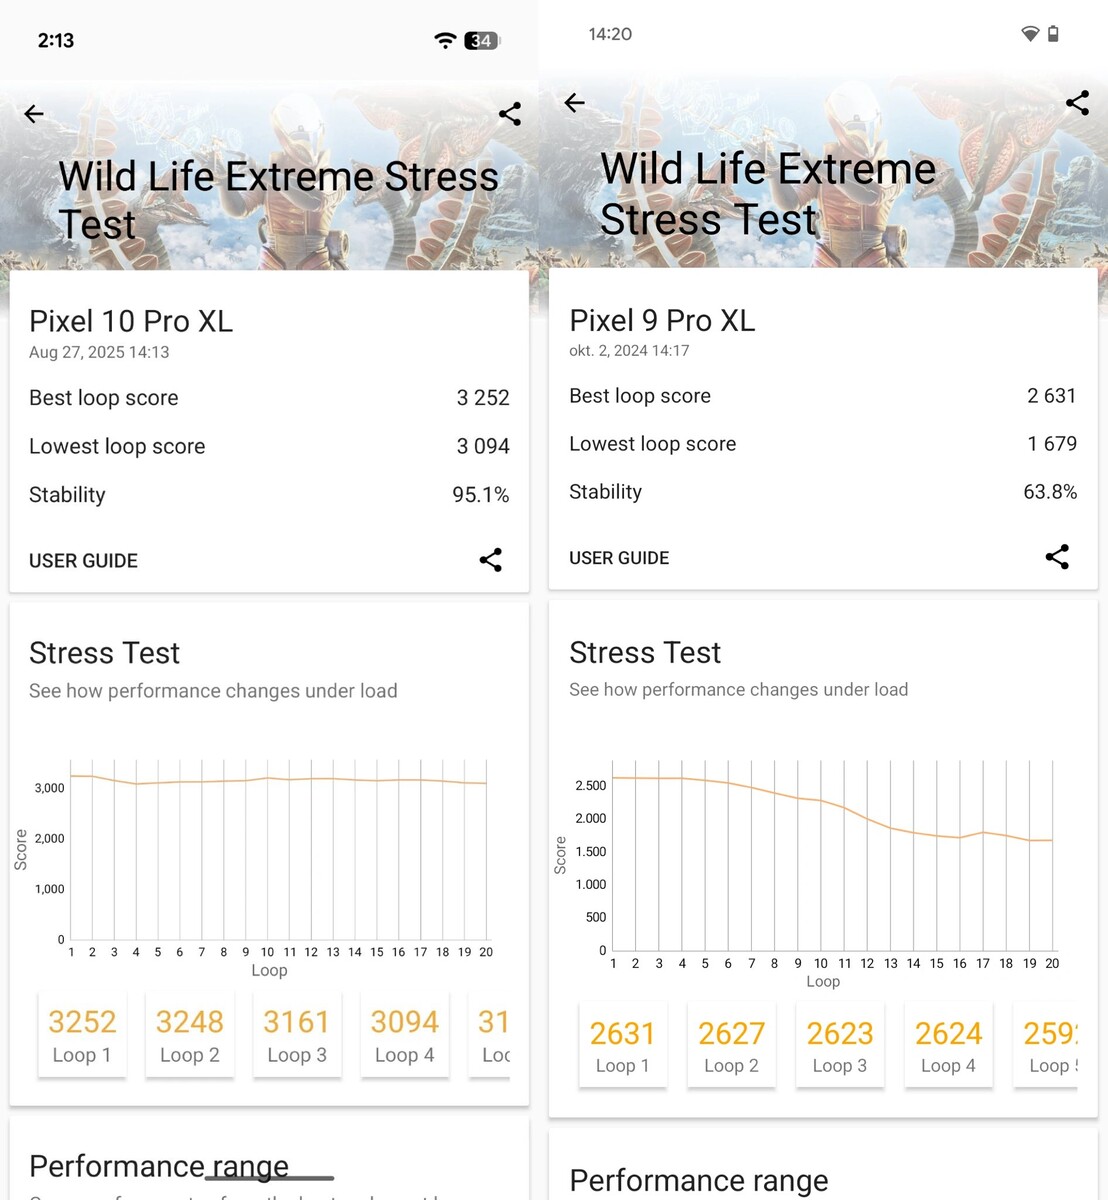Screen dimensions: 1108x1200
Task: Open USER GUIDE for Pixel 9 Pro XL
Action: click(x=619, y=558)
